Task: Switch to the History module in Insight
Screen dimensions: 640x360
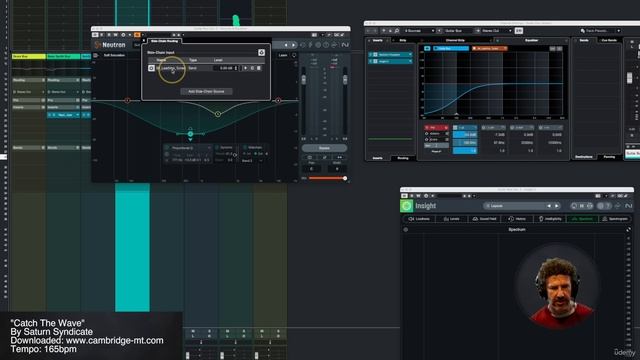Action: pyautogui.click(x=517, y=219)
